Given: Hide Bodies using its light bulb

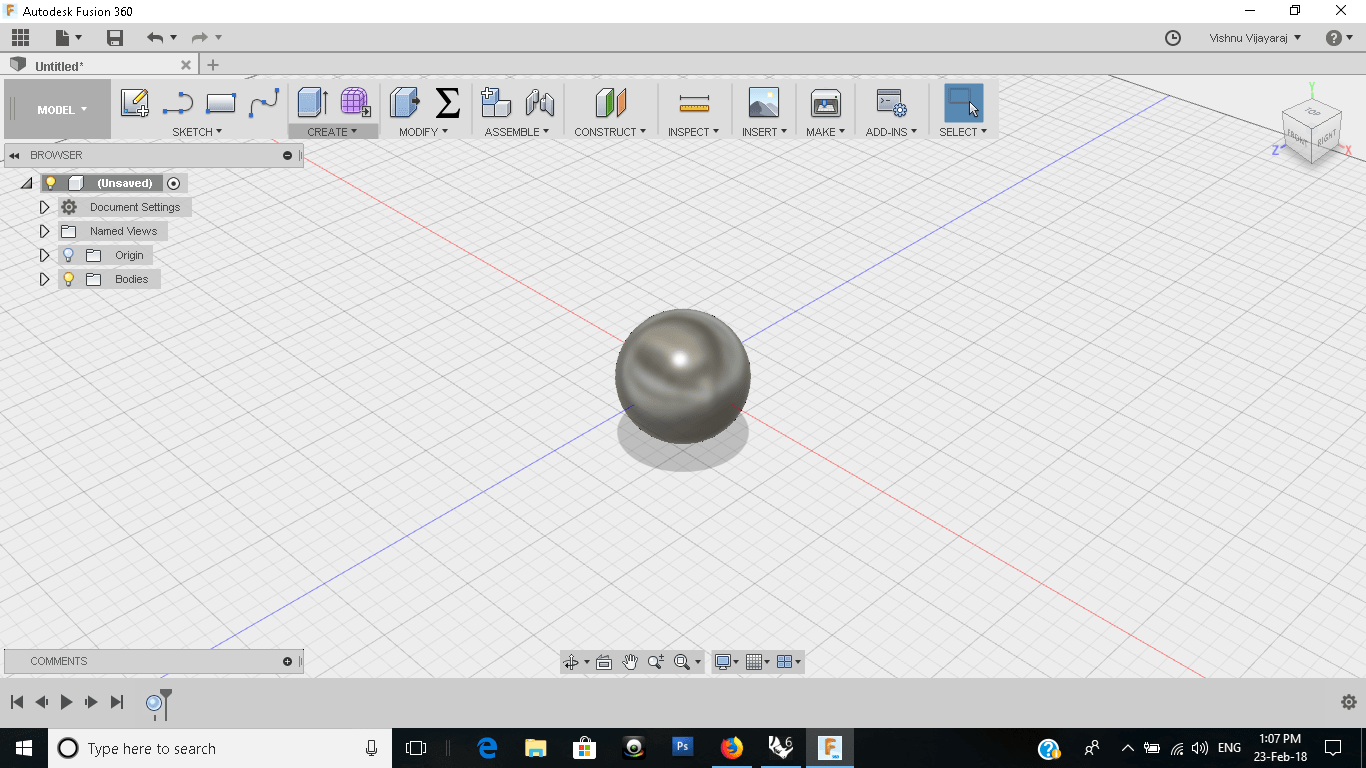Looking at the screenshot, I should 69,280.
